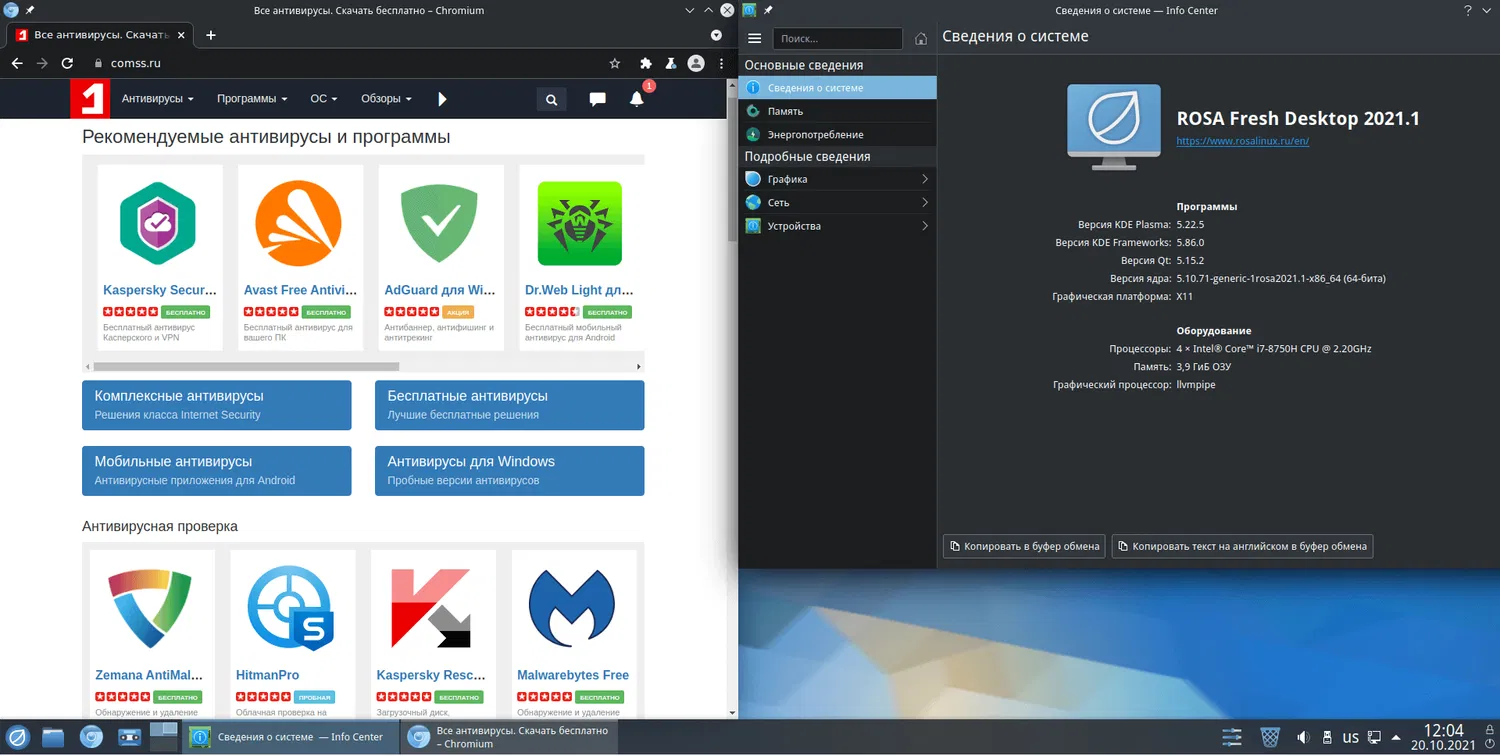Open the Chromium extensions puzzle icon
Screen dimensions: 1500x756
click(x=646, y=63)
